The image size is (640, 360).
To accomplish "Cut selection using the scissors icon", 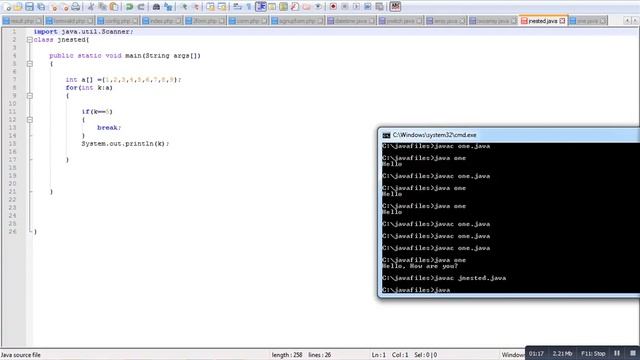I will [x=91, y=7].
